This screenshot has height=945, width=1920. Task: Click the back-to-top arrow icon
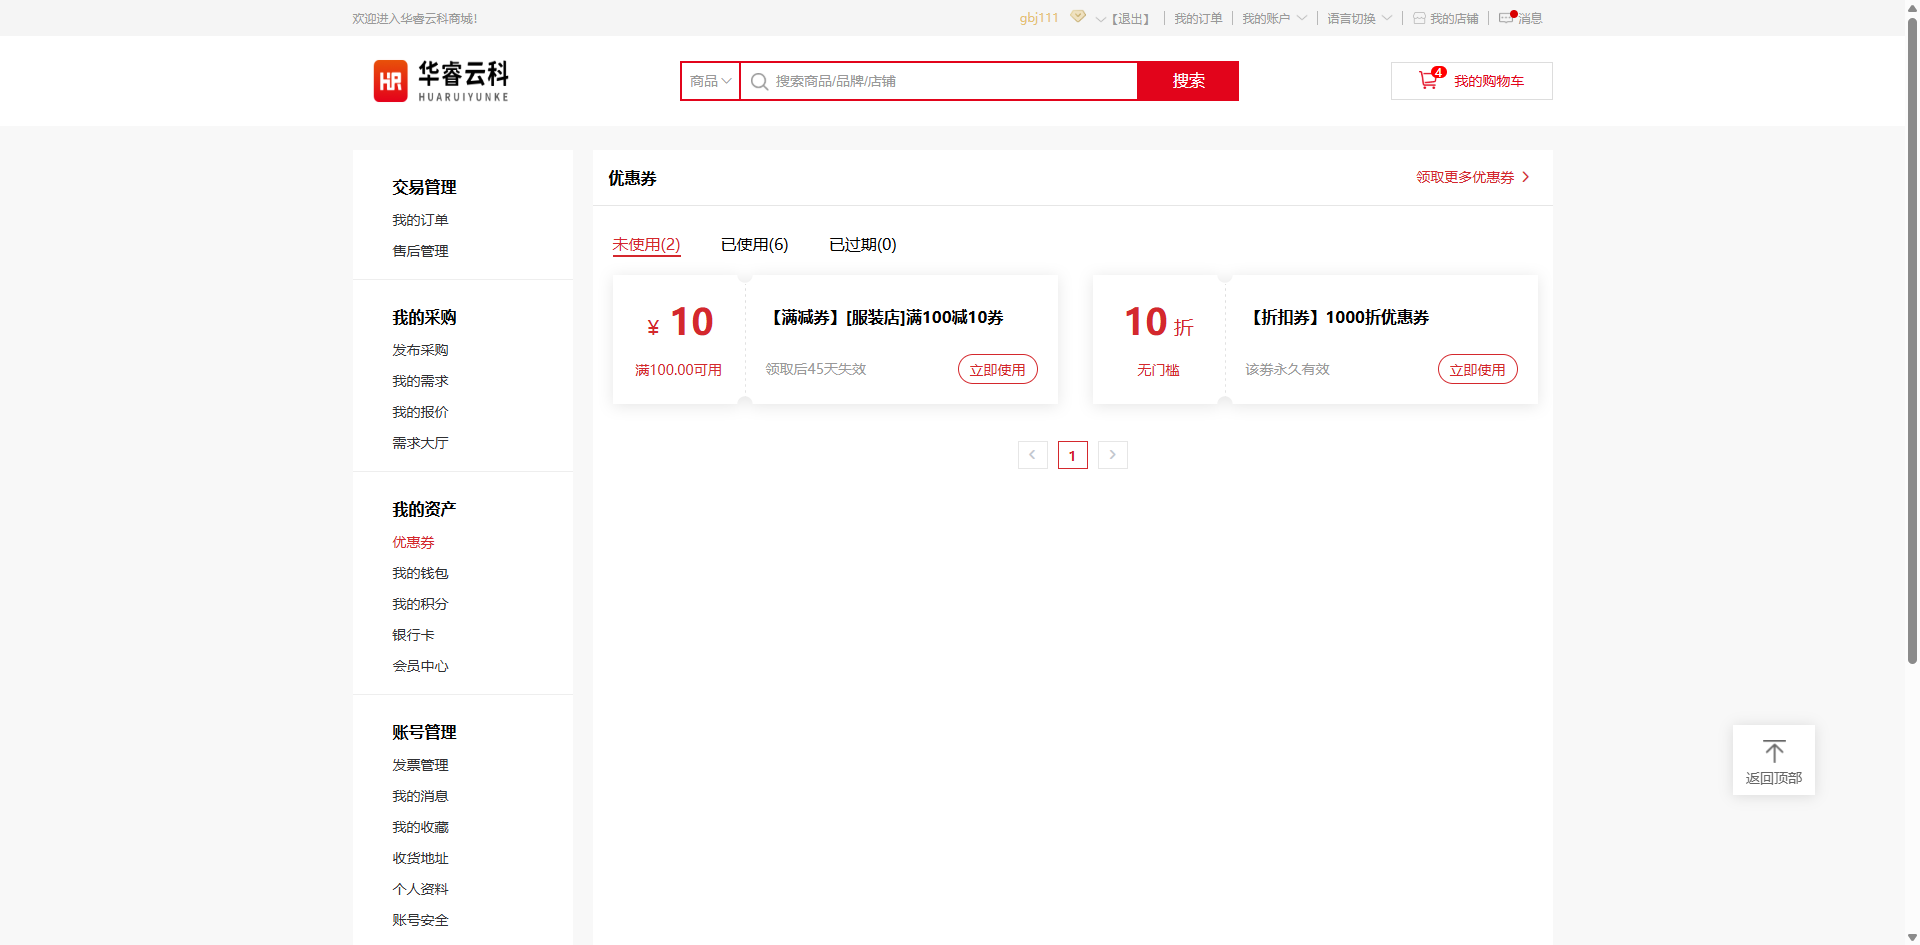[x=1773, y=752]
